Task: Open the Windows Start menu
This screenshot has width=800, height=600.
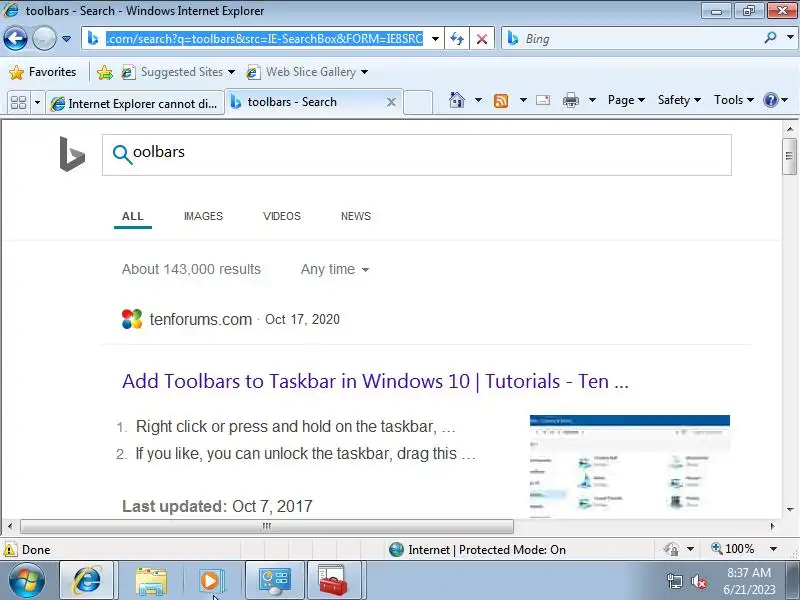Action: [x=26, y=581]
